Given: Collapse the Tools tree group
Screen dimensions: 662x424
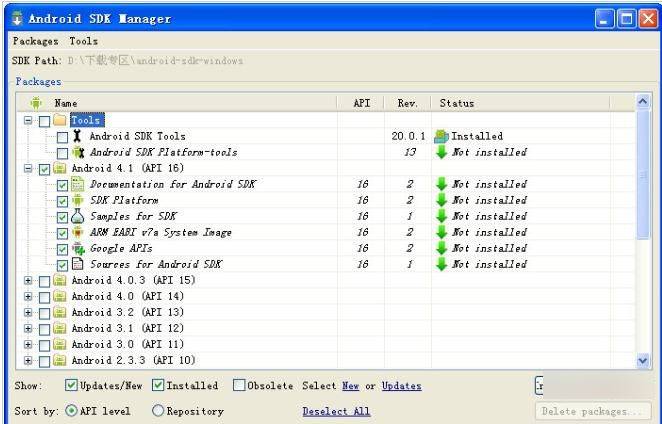Looking at the screenshot, I should pos(28,120).
